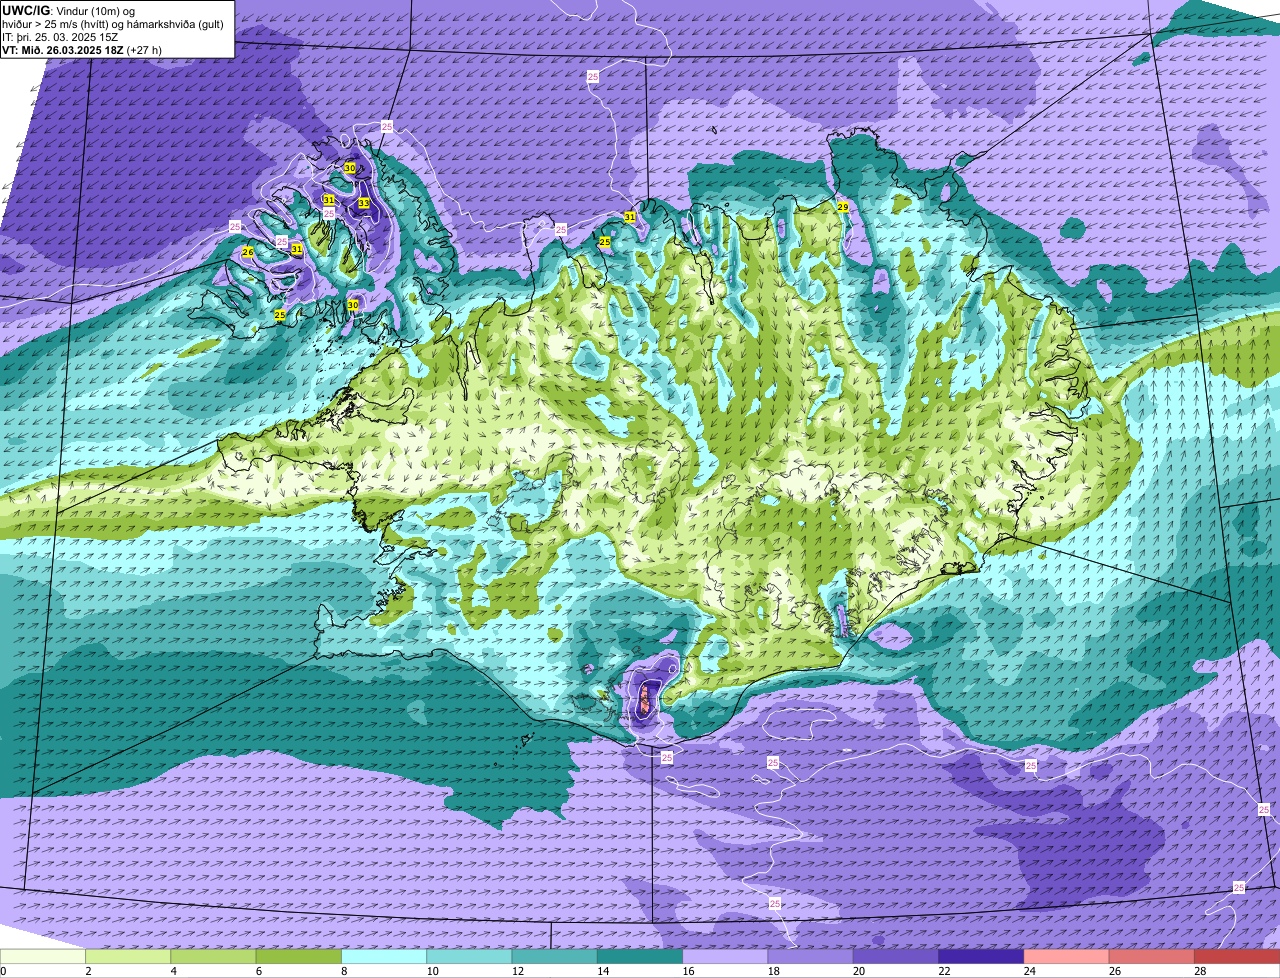Viewport: 1280px width, 978px height.
Task: Click the legend swatch between 6 and 8
Action: click(x=299, y=956)
